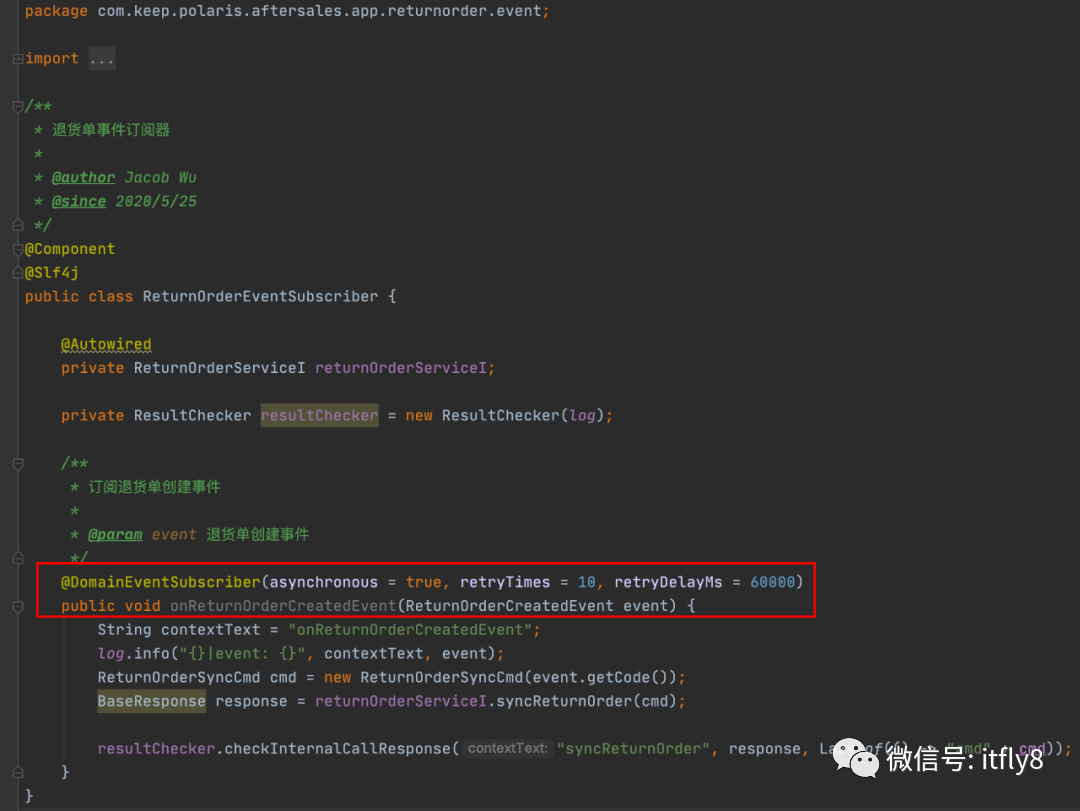
Task: Click the asynchronous attribute value true
Action: pos(423,582)
